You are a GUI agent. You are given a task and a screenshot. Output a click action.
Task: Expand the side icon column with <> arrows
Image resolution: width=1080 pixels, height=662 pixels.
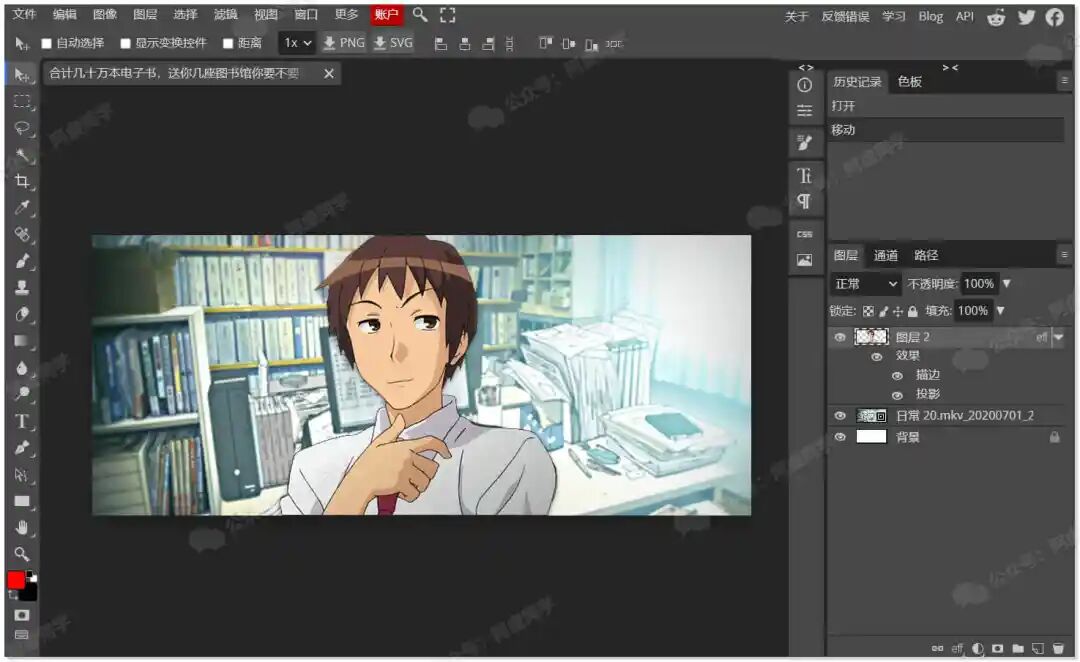[805, 68]
